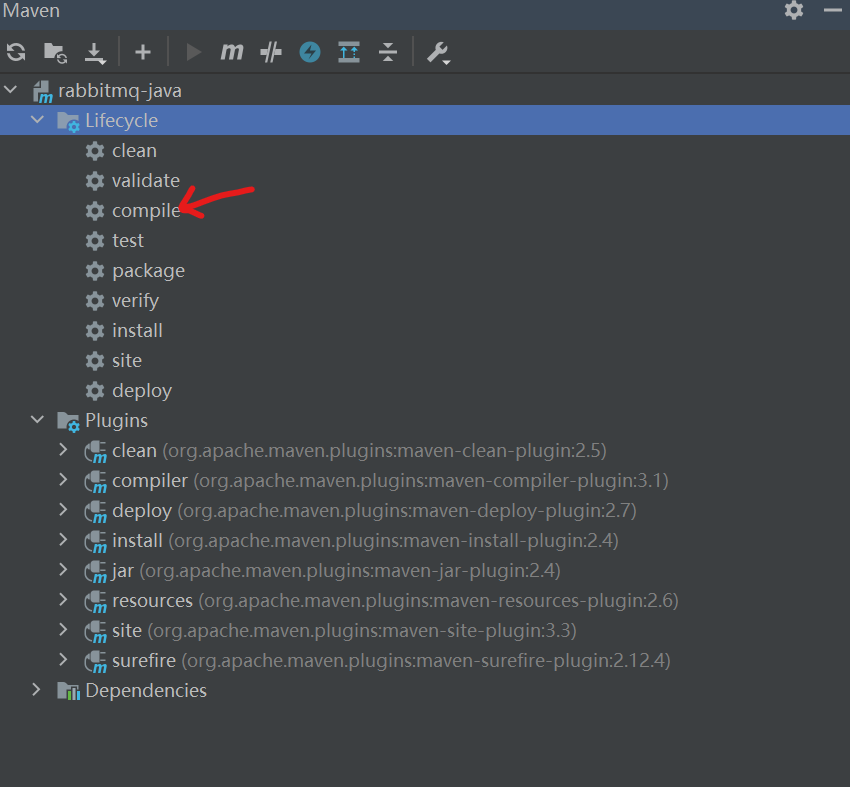Reload all Maven projects
Viewport: 850px width, 787px height.
click(16, 53)
